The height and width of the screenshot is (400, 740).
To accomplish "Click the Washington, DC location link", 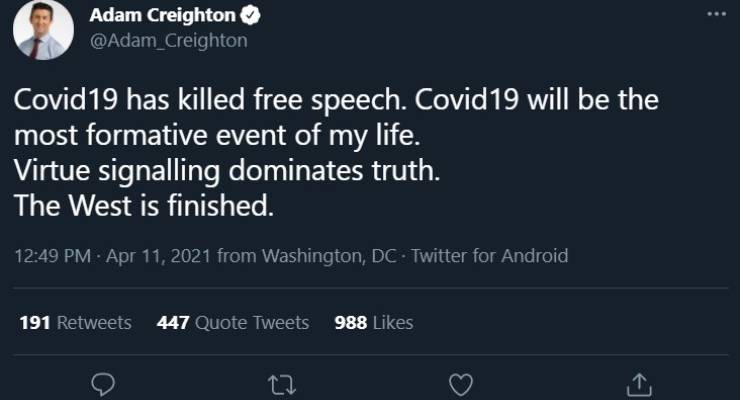I will pyautogui.click(x=328, y=256).
